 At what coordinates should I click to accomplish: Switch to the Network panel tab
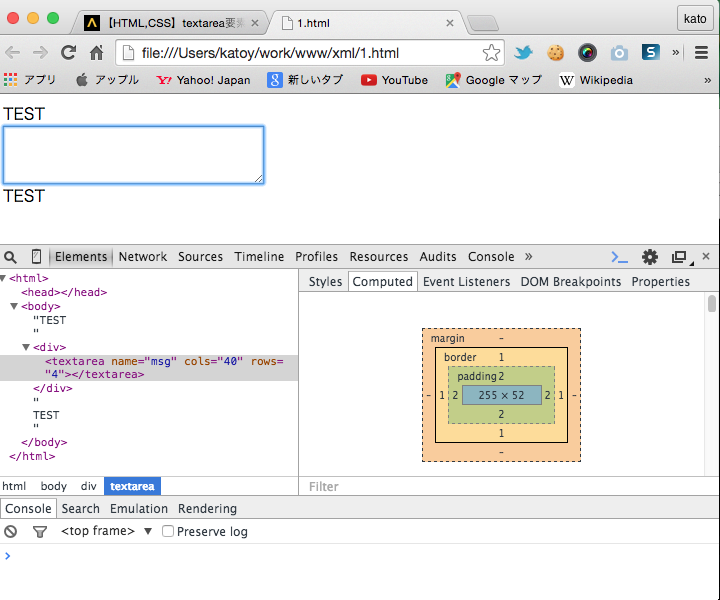143,257
